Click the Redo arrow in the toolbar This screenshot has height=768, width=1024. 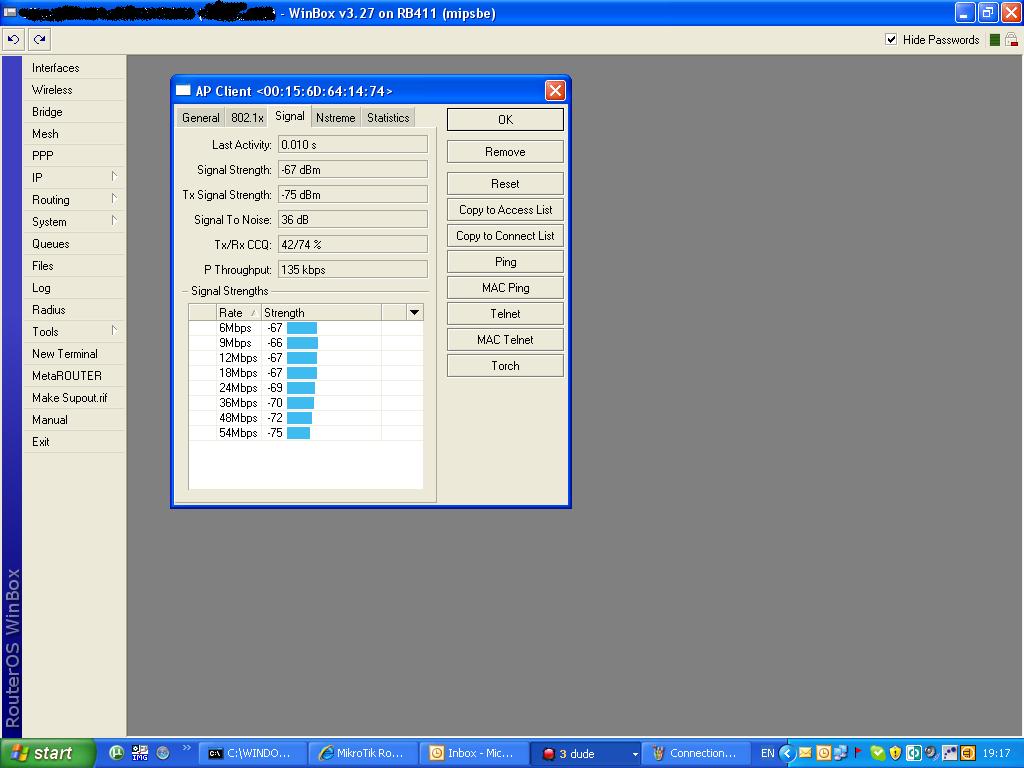[x=39, y=40]
